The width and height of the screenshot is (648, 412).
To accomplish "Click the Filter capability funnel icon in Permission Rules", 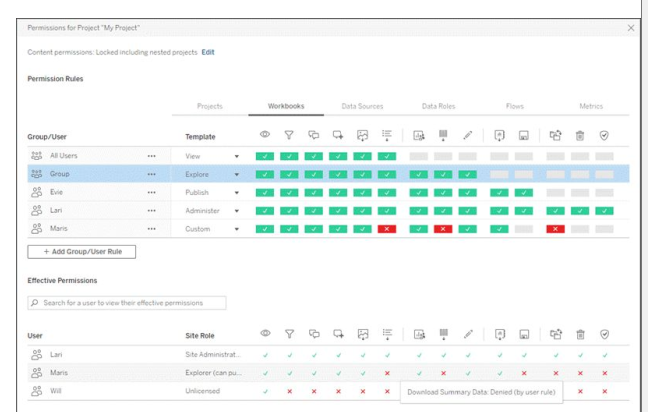I will click(289, 135).
